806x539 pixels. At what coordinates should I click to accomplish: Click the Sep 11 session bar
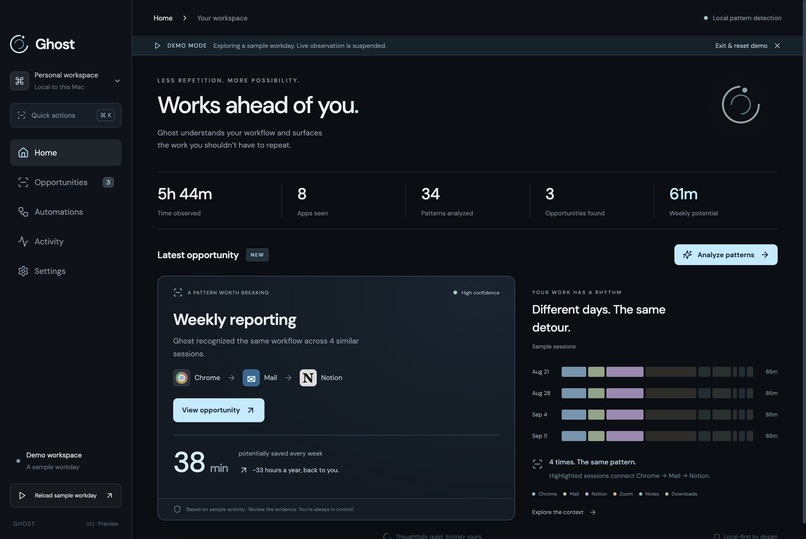coord(657,436)
